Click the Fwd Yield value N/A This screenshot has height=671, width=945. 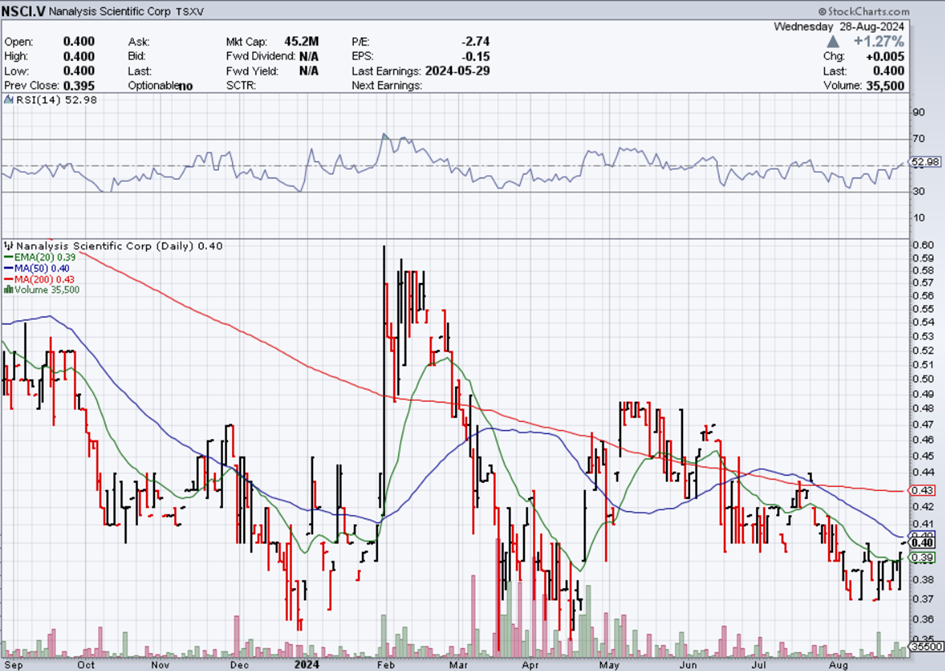[309, 71]
